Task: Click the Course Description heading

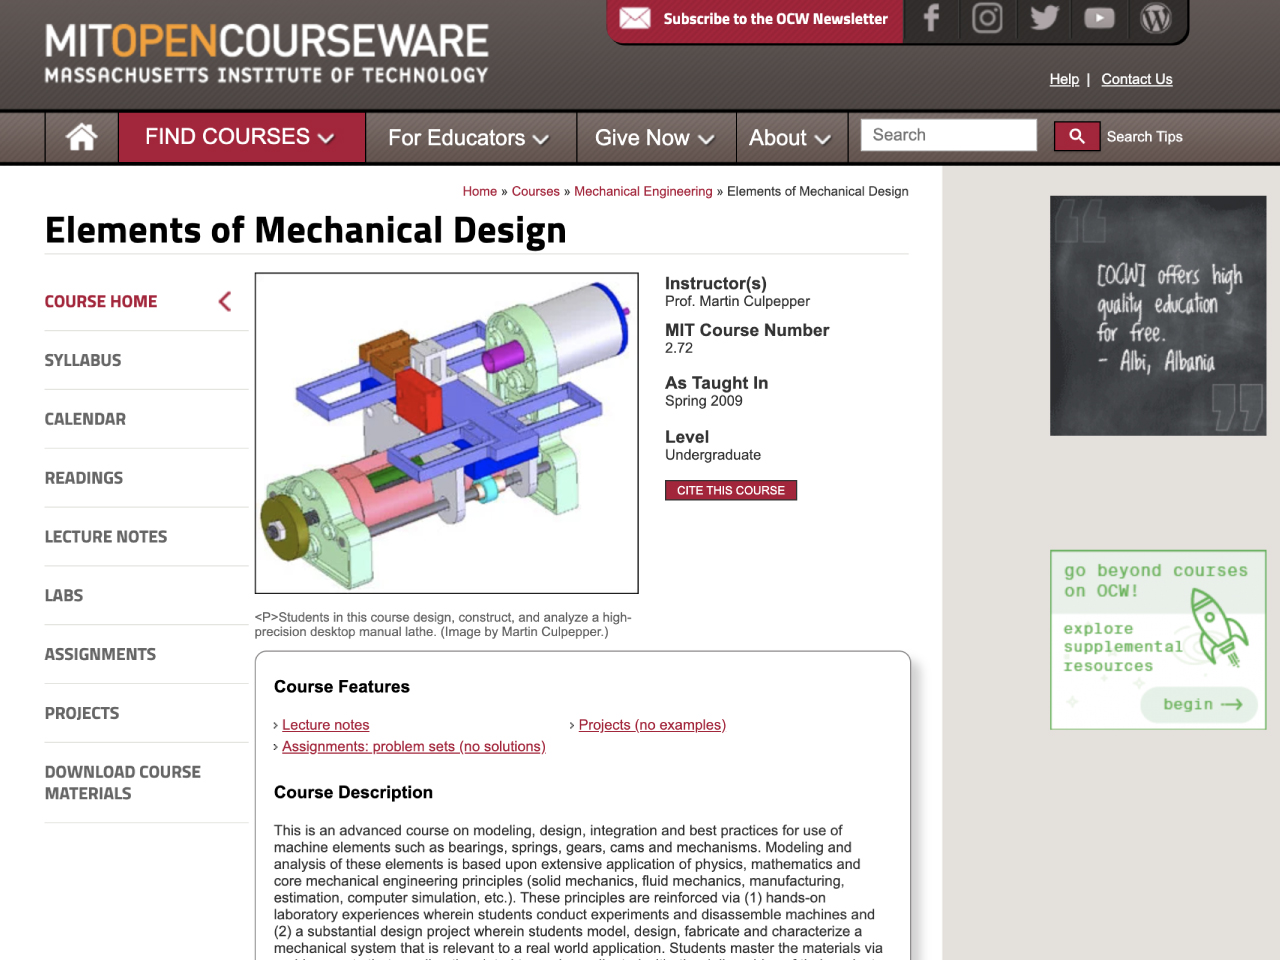Action: (354, 793)
